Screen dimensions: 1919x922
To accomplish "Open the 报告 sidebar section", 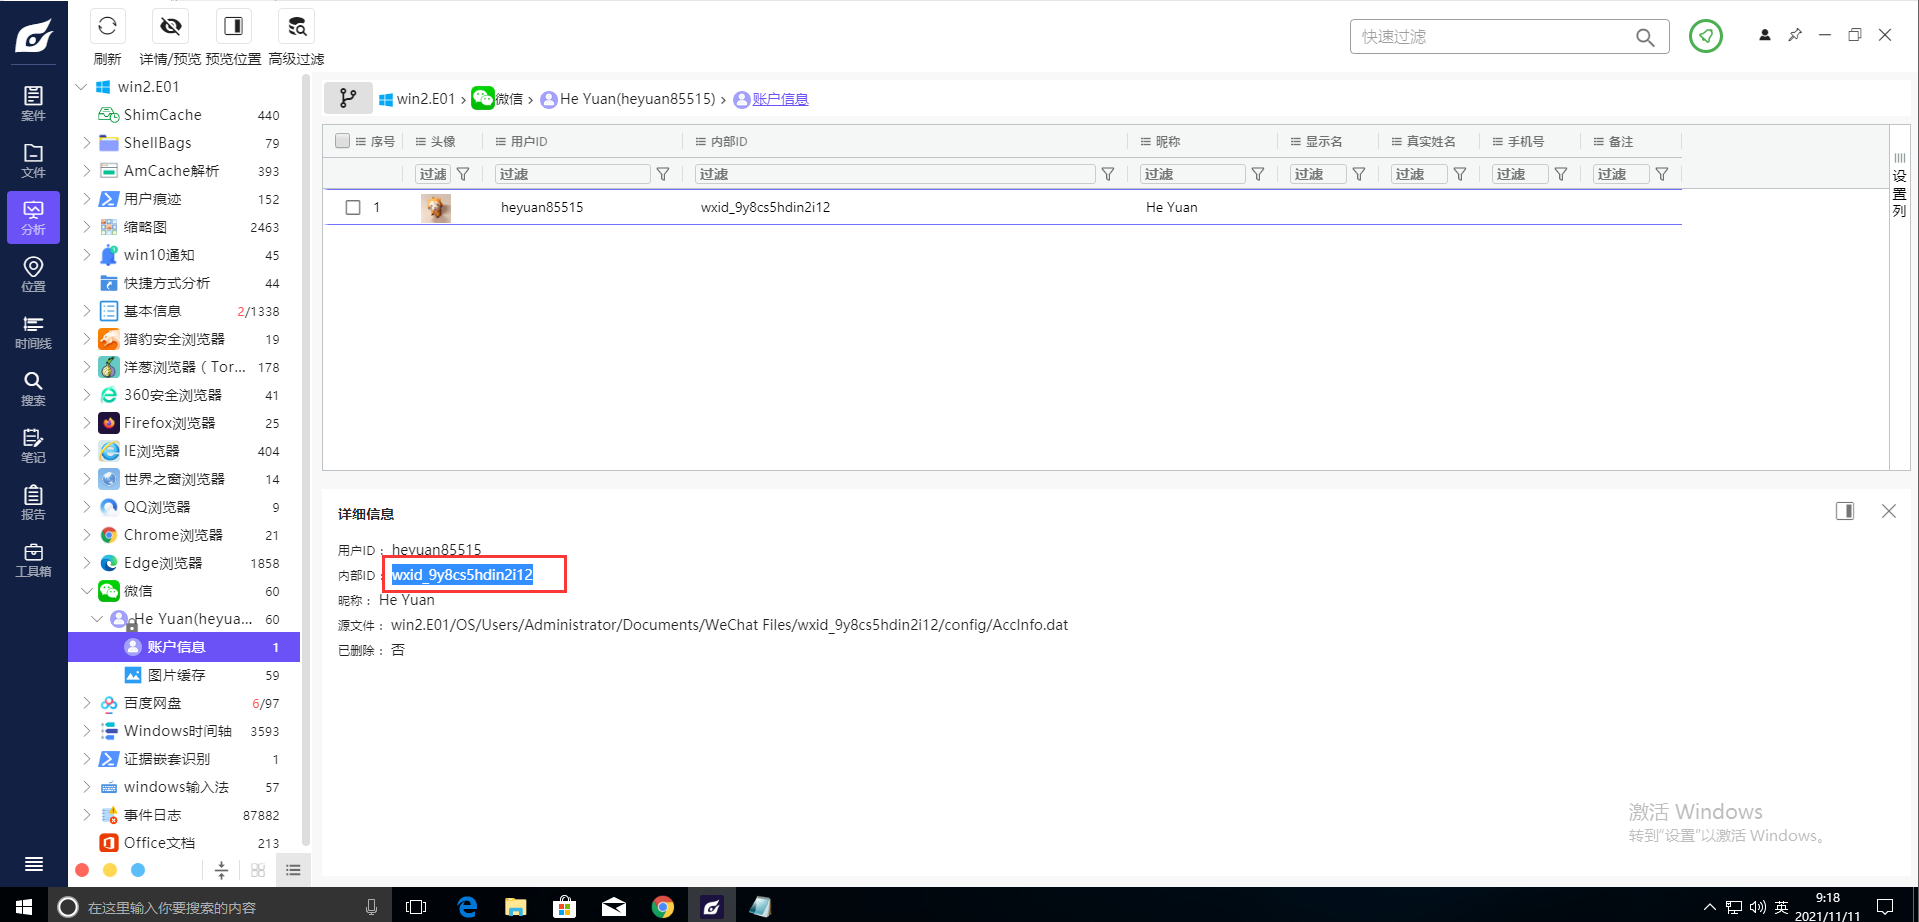I will [33, 502].
